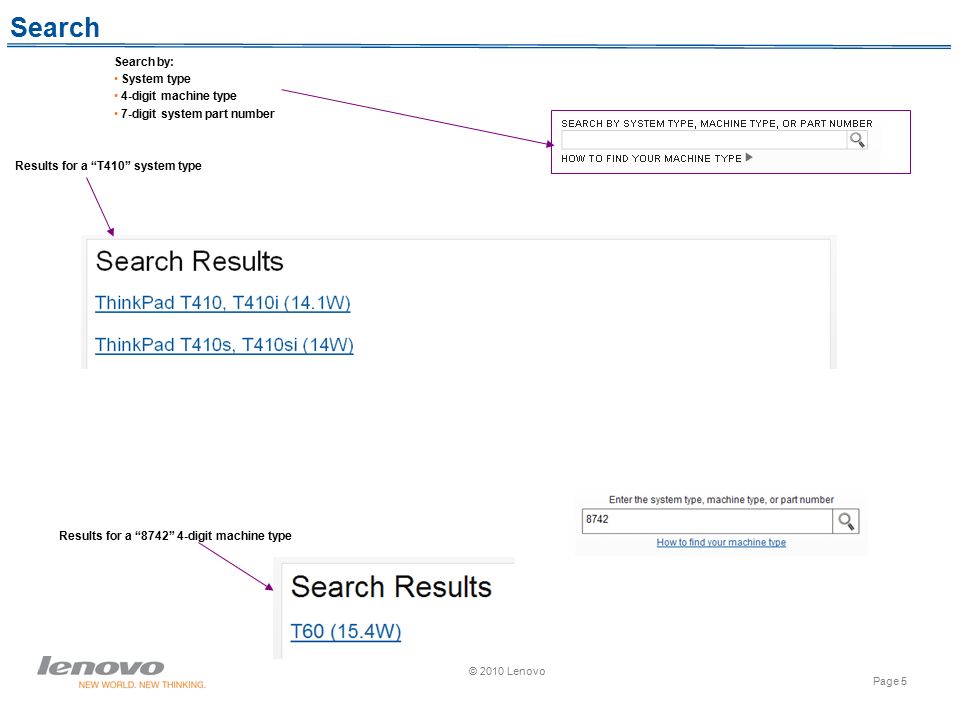960x720 pixels.
Task: Click the search magnifier beside 8742 field
Action: 846,521
